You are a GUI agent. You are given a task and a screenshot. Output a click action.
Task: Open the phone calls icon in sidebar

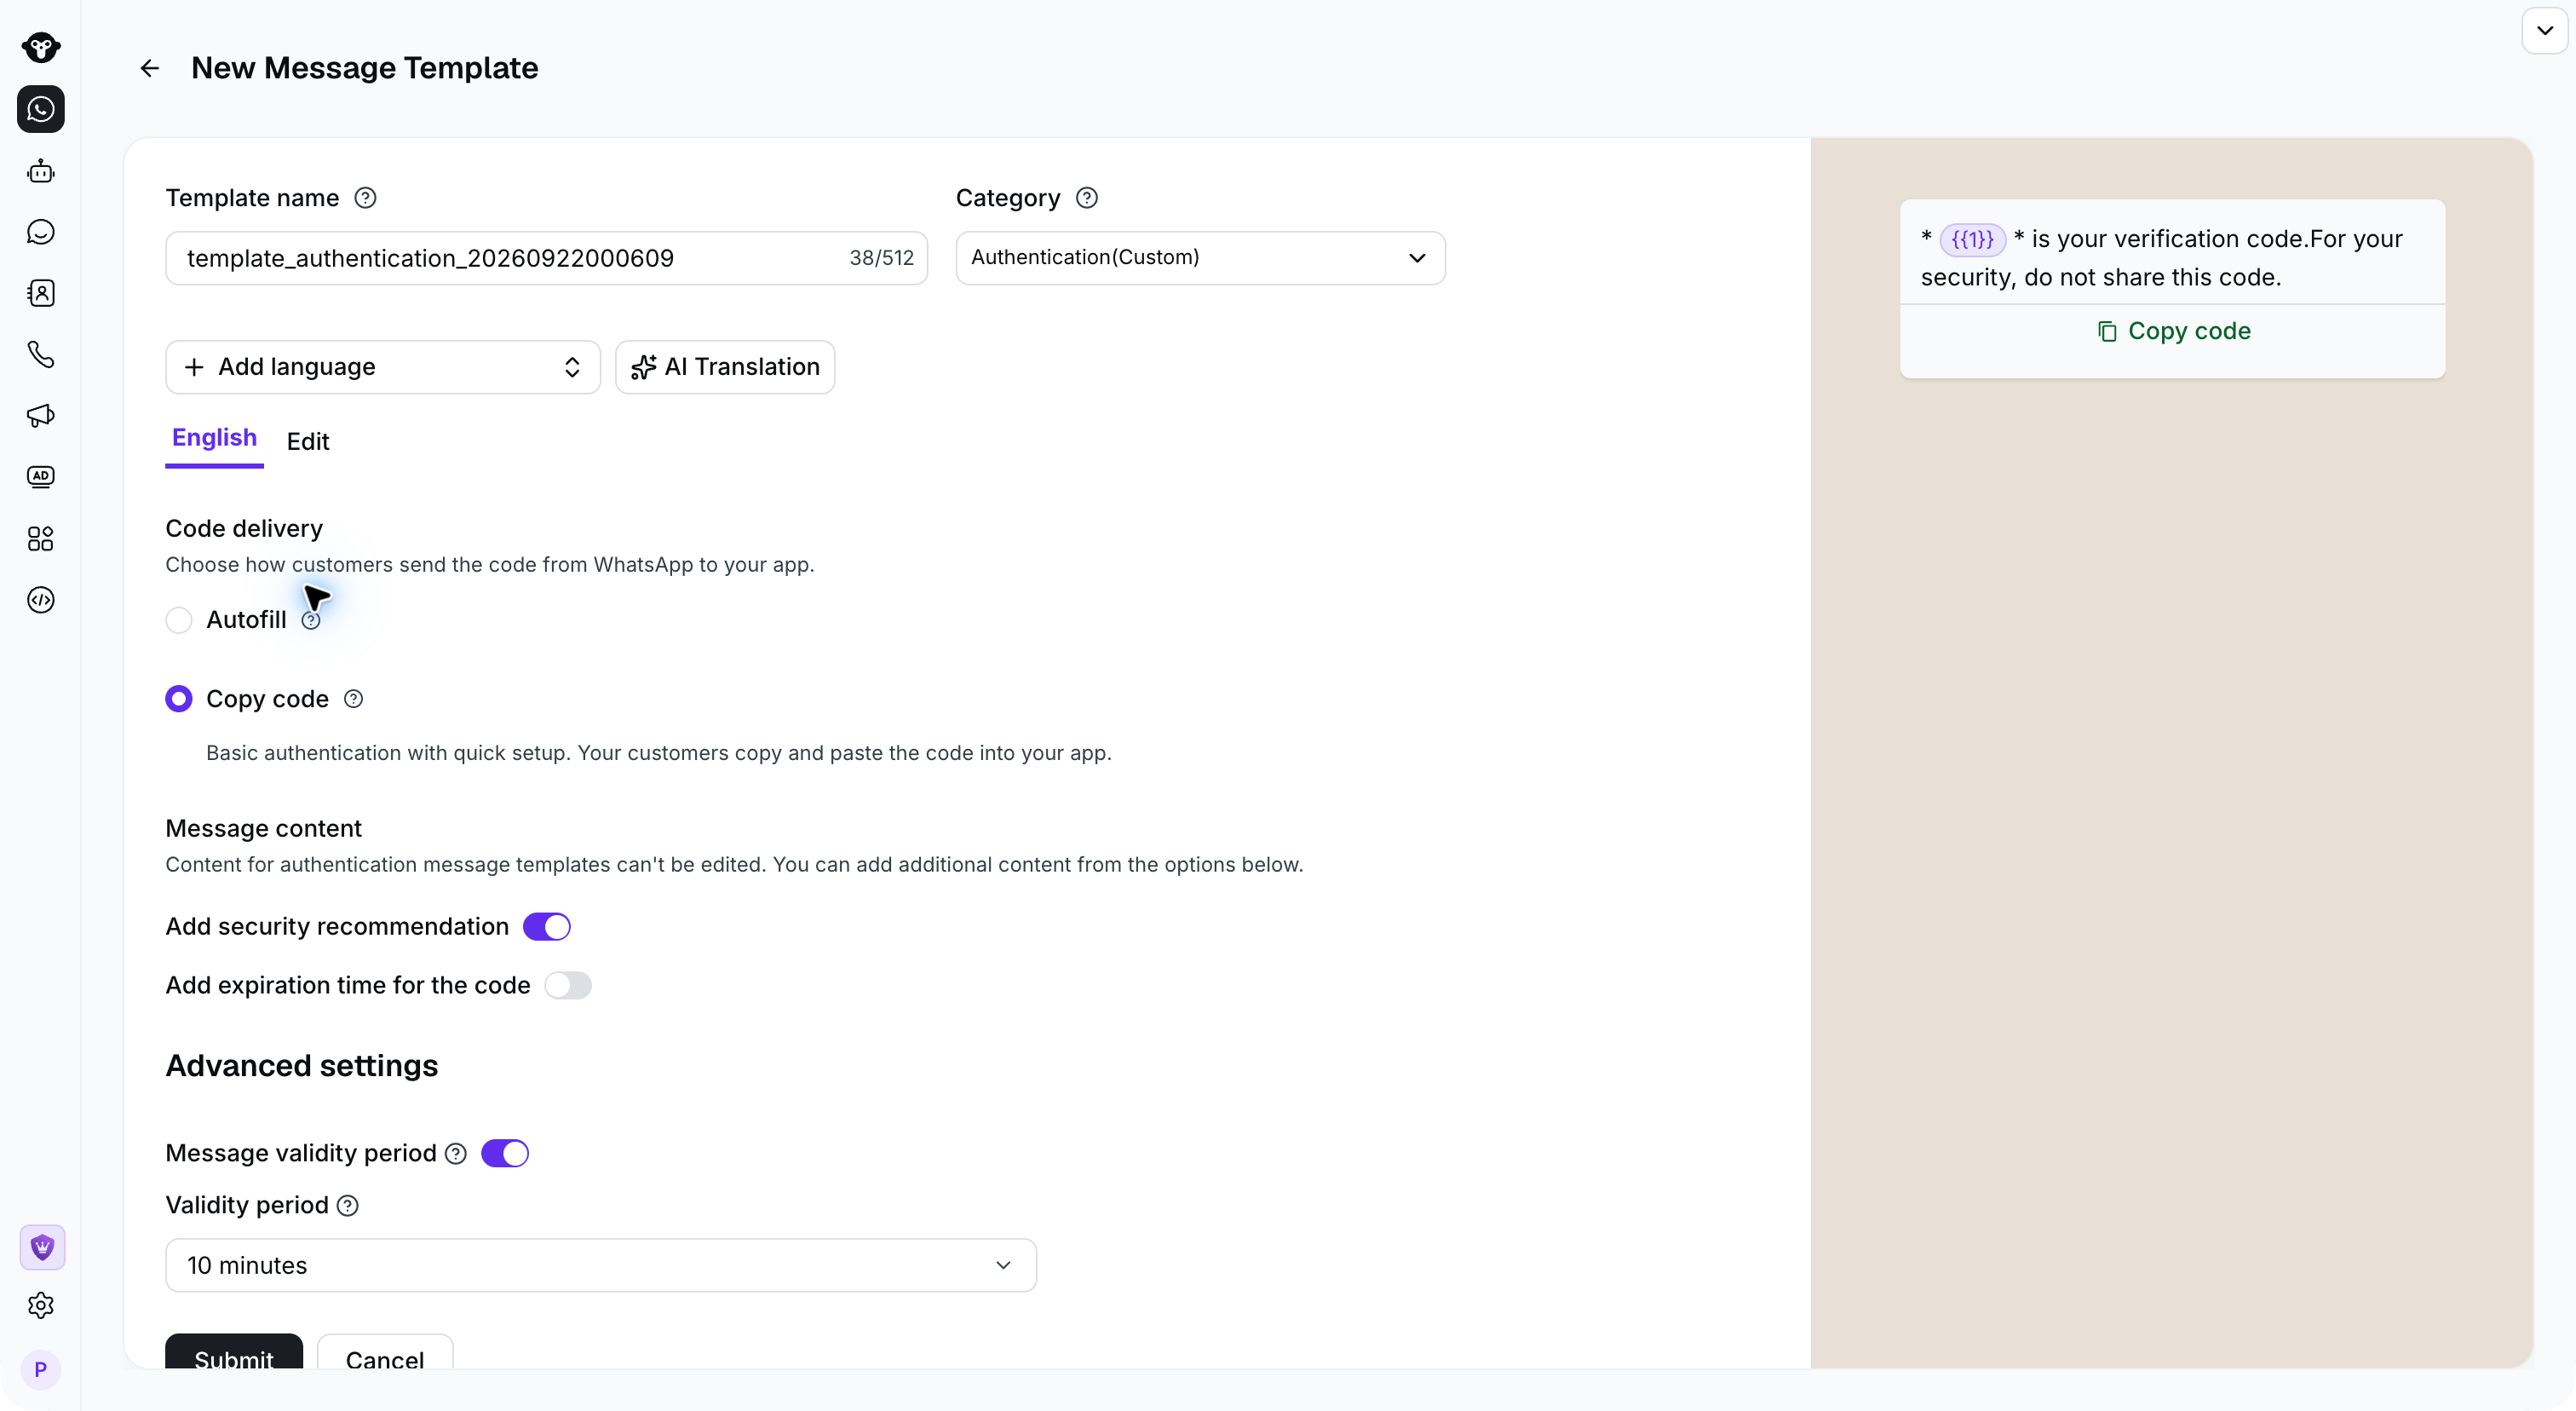coord(41,354)
